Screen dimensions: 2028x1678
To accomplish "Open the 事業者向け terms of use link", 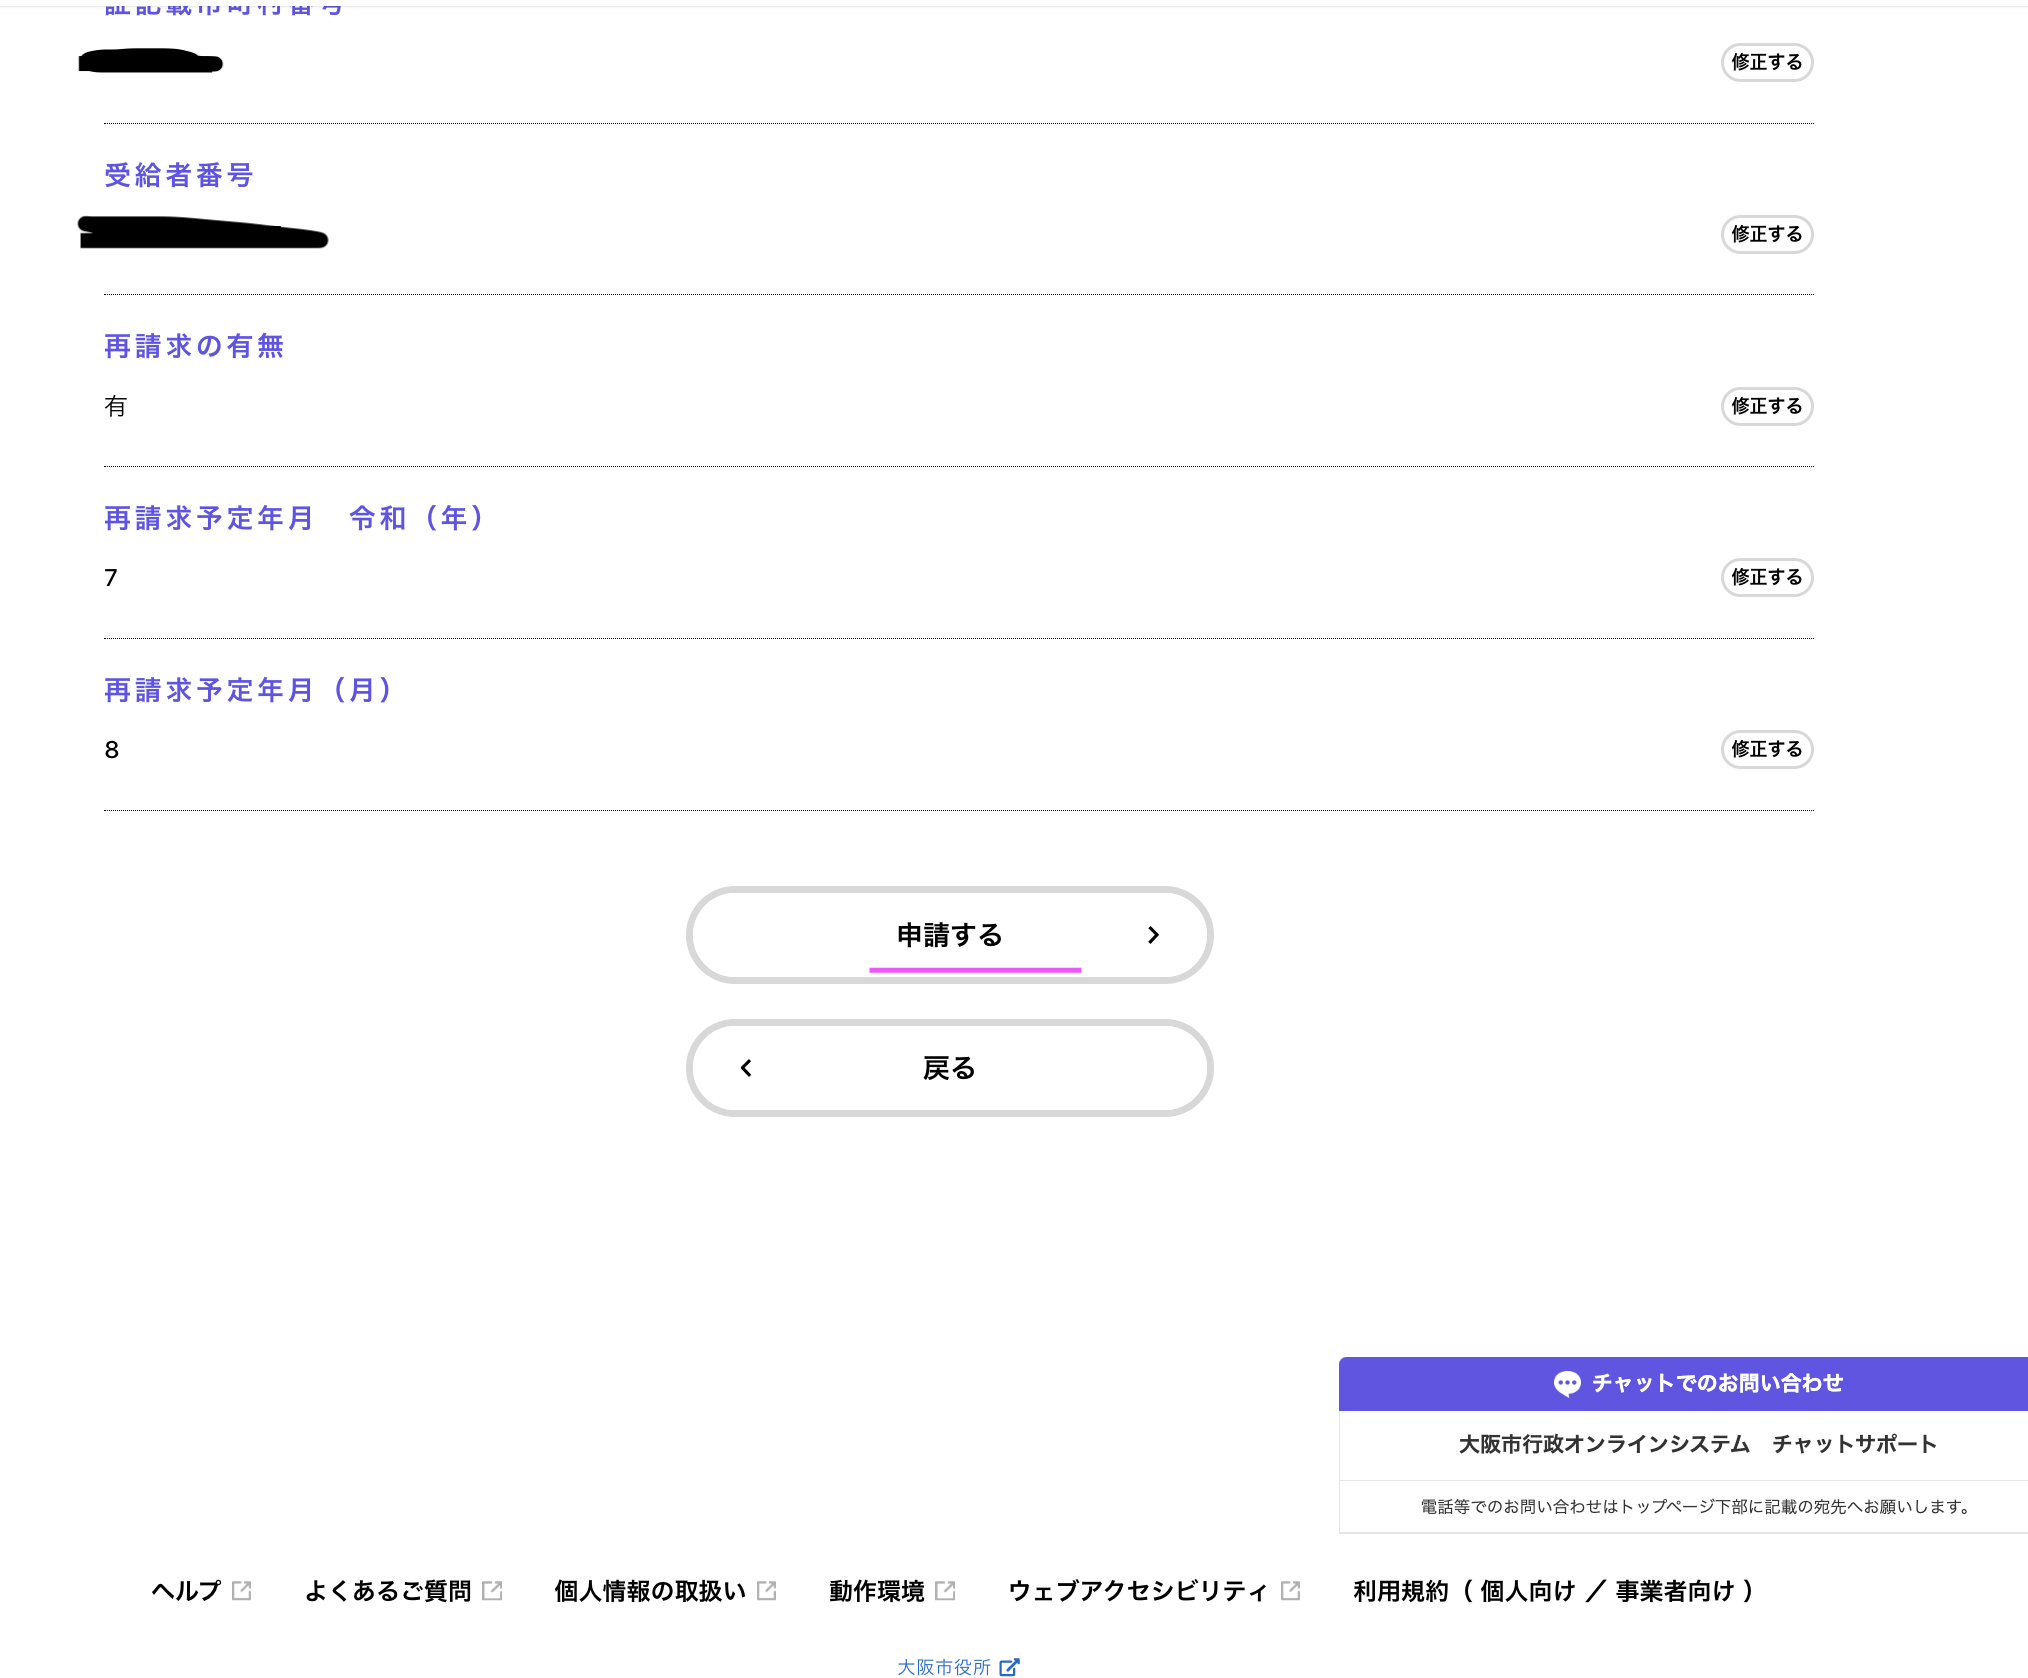I will coord(1675,1590).
